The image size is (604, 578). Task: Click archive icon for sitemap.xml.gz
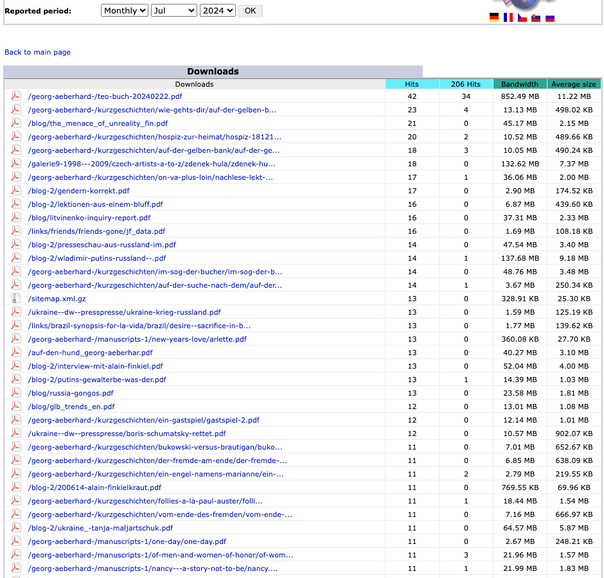click(x=16, y=298)
